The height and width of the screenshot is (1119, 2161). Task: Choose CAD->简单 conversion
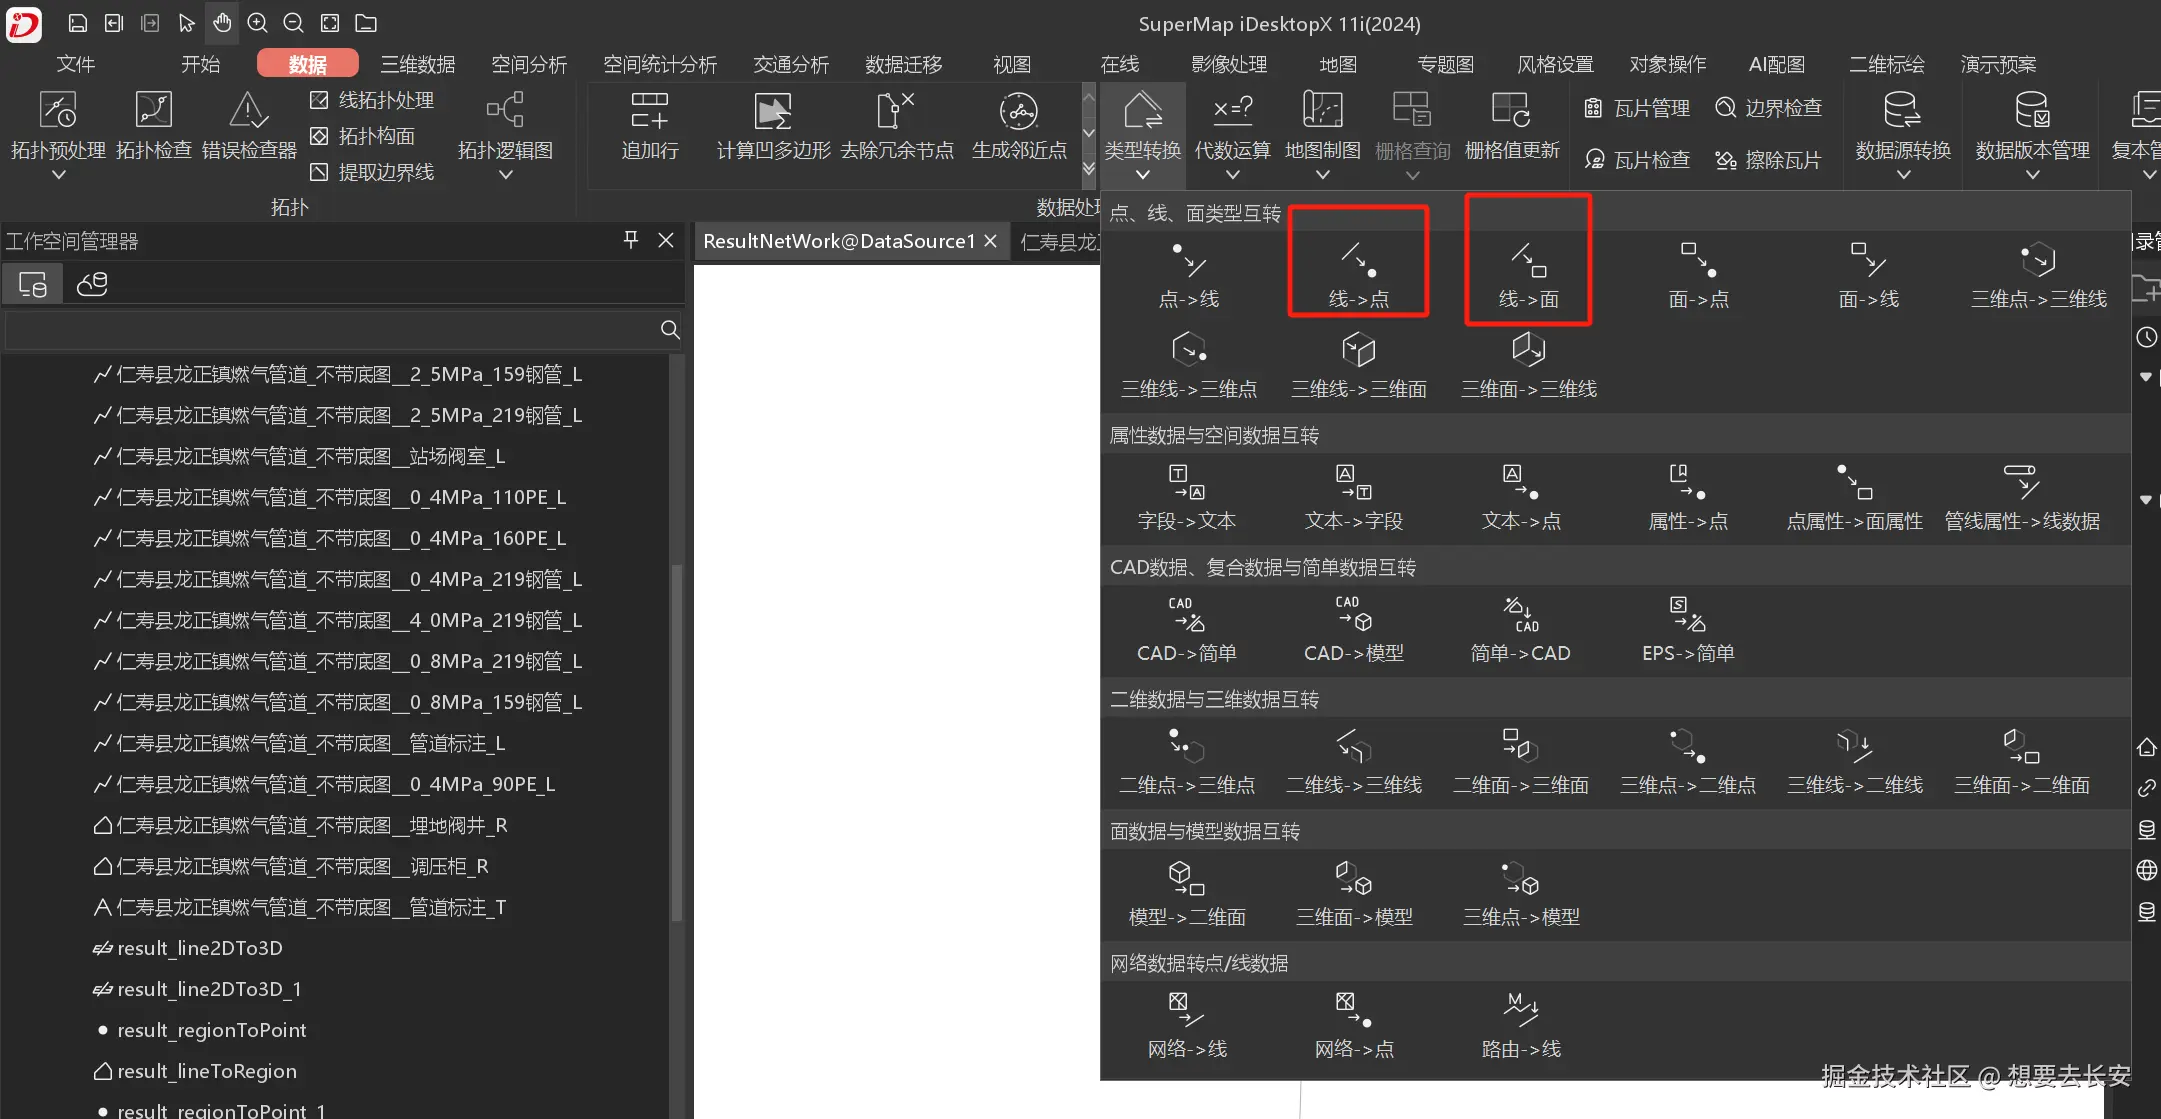point(1187,628)
